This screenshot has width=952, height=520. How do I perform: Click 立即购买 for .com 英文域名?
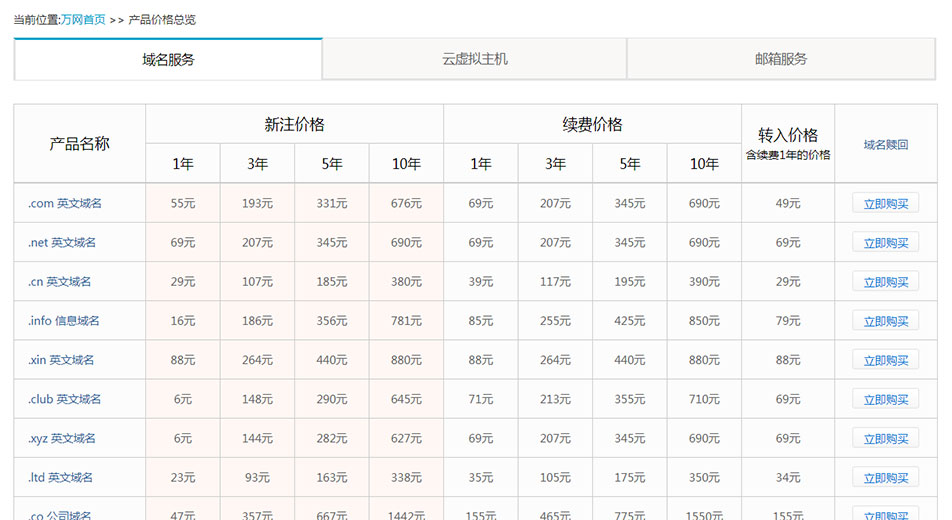[885, 204]
